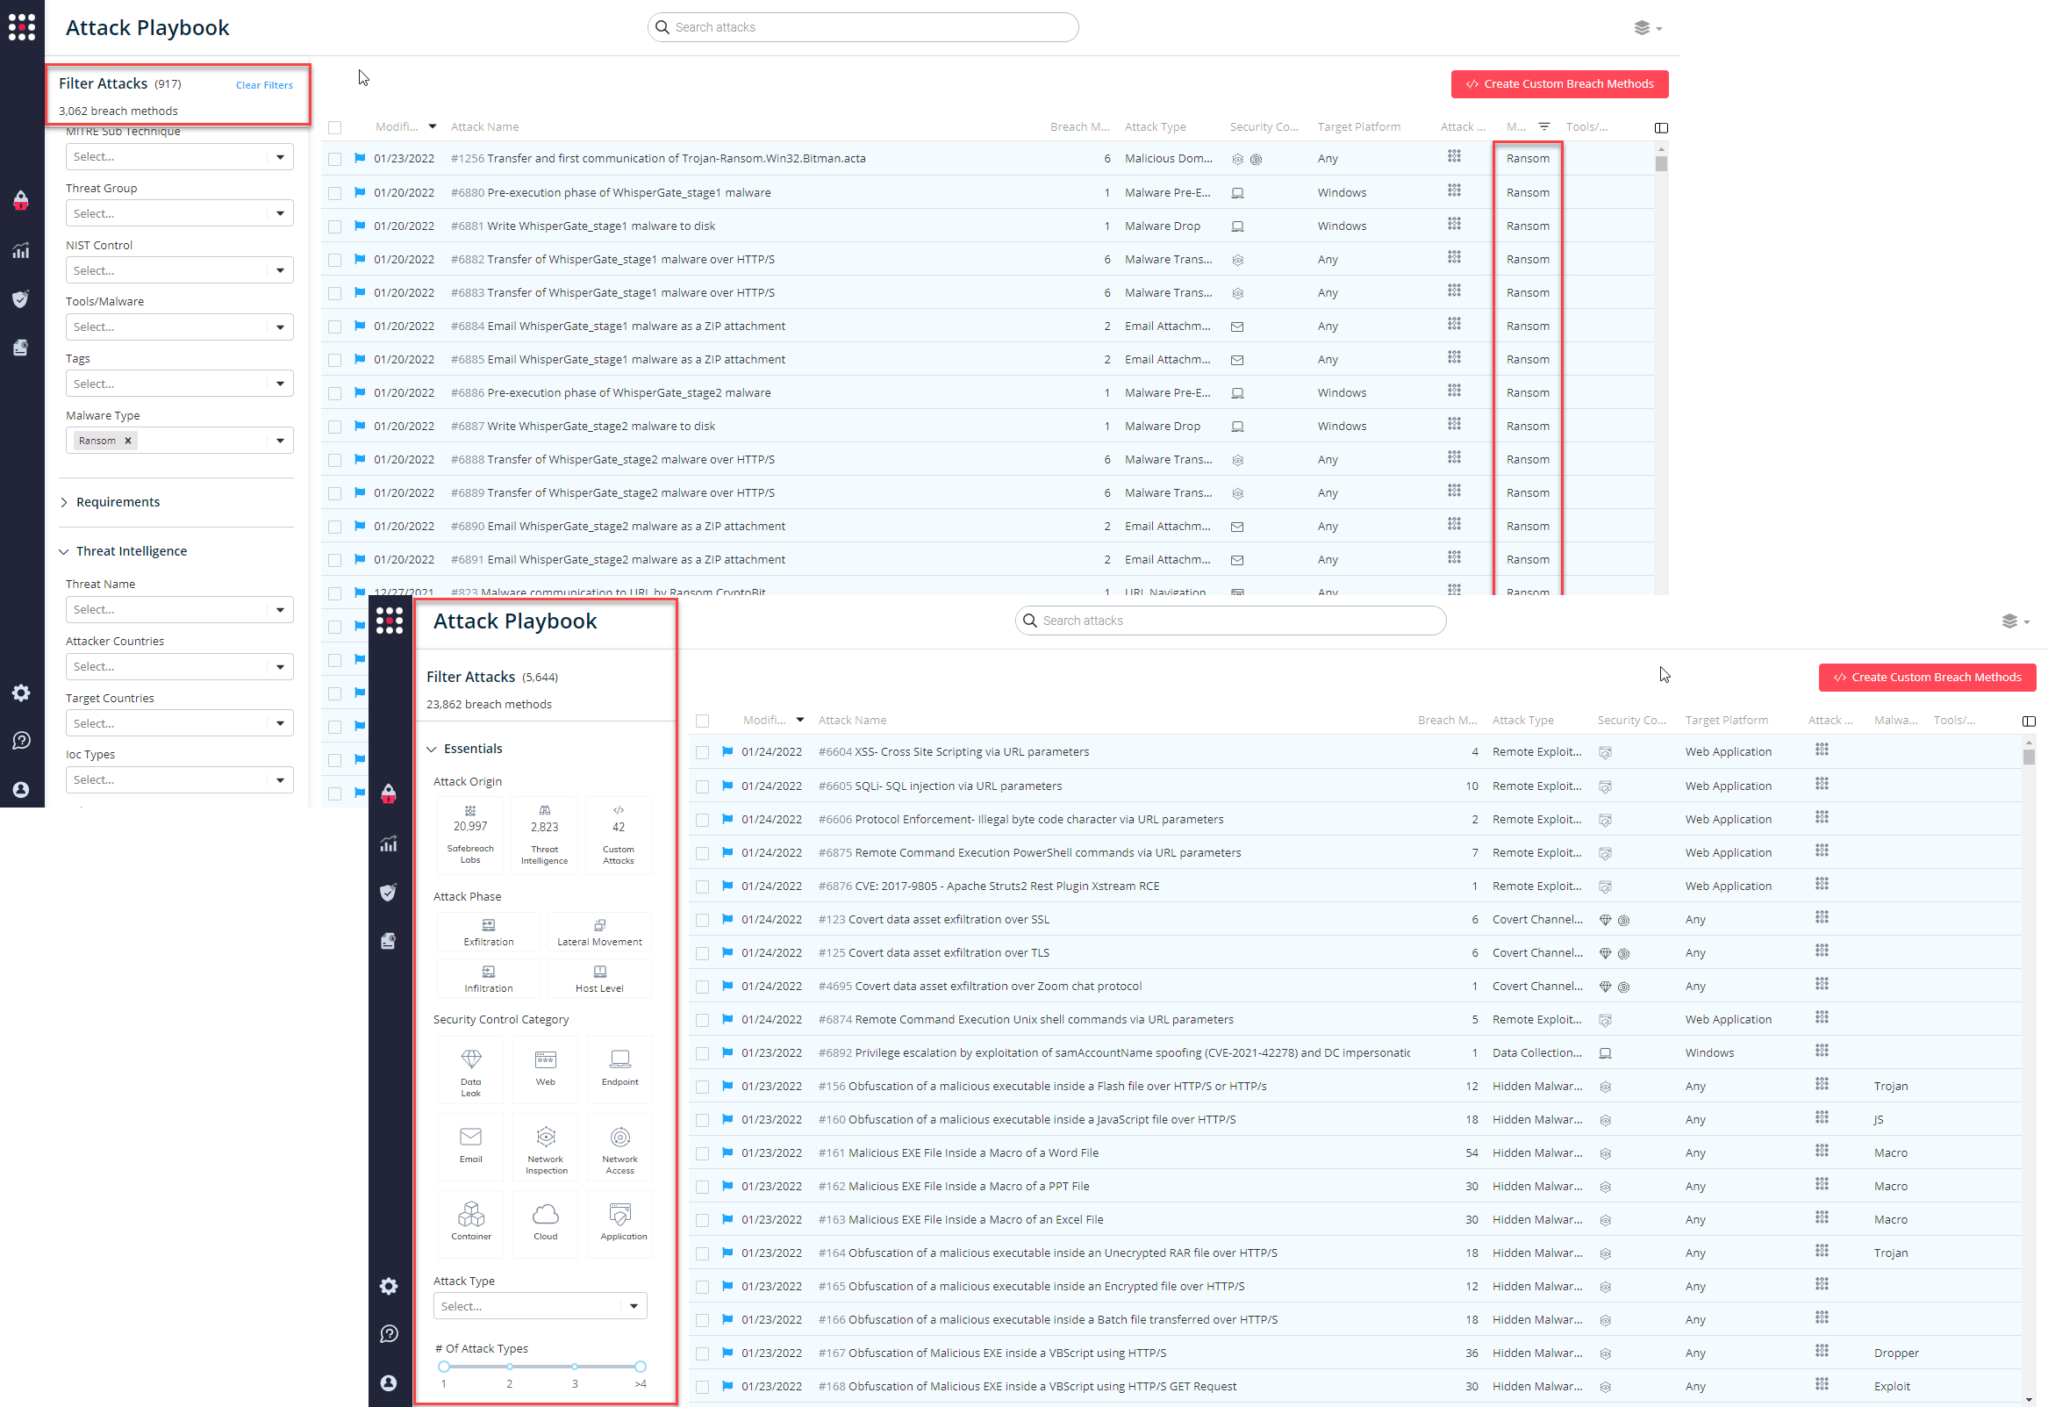Open the user profile in the sidebar
This screenshot has height=1407, width=2048.
[x=389, y=1383]
